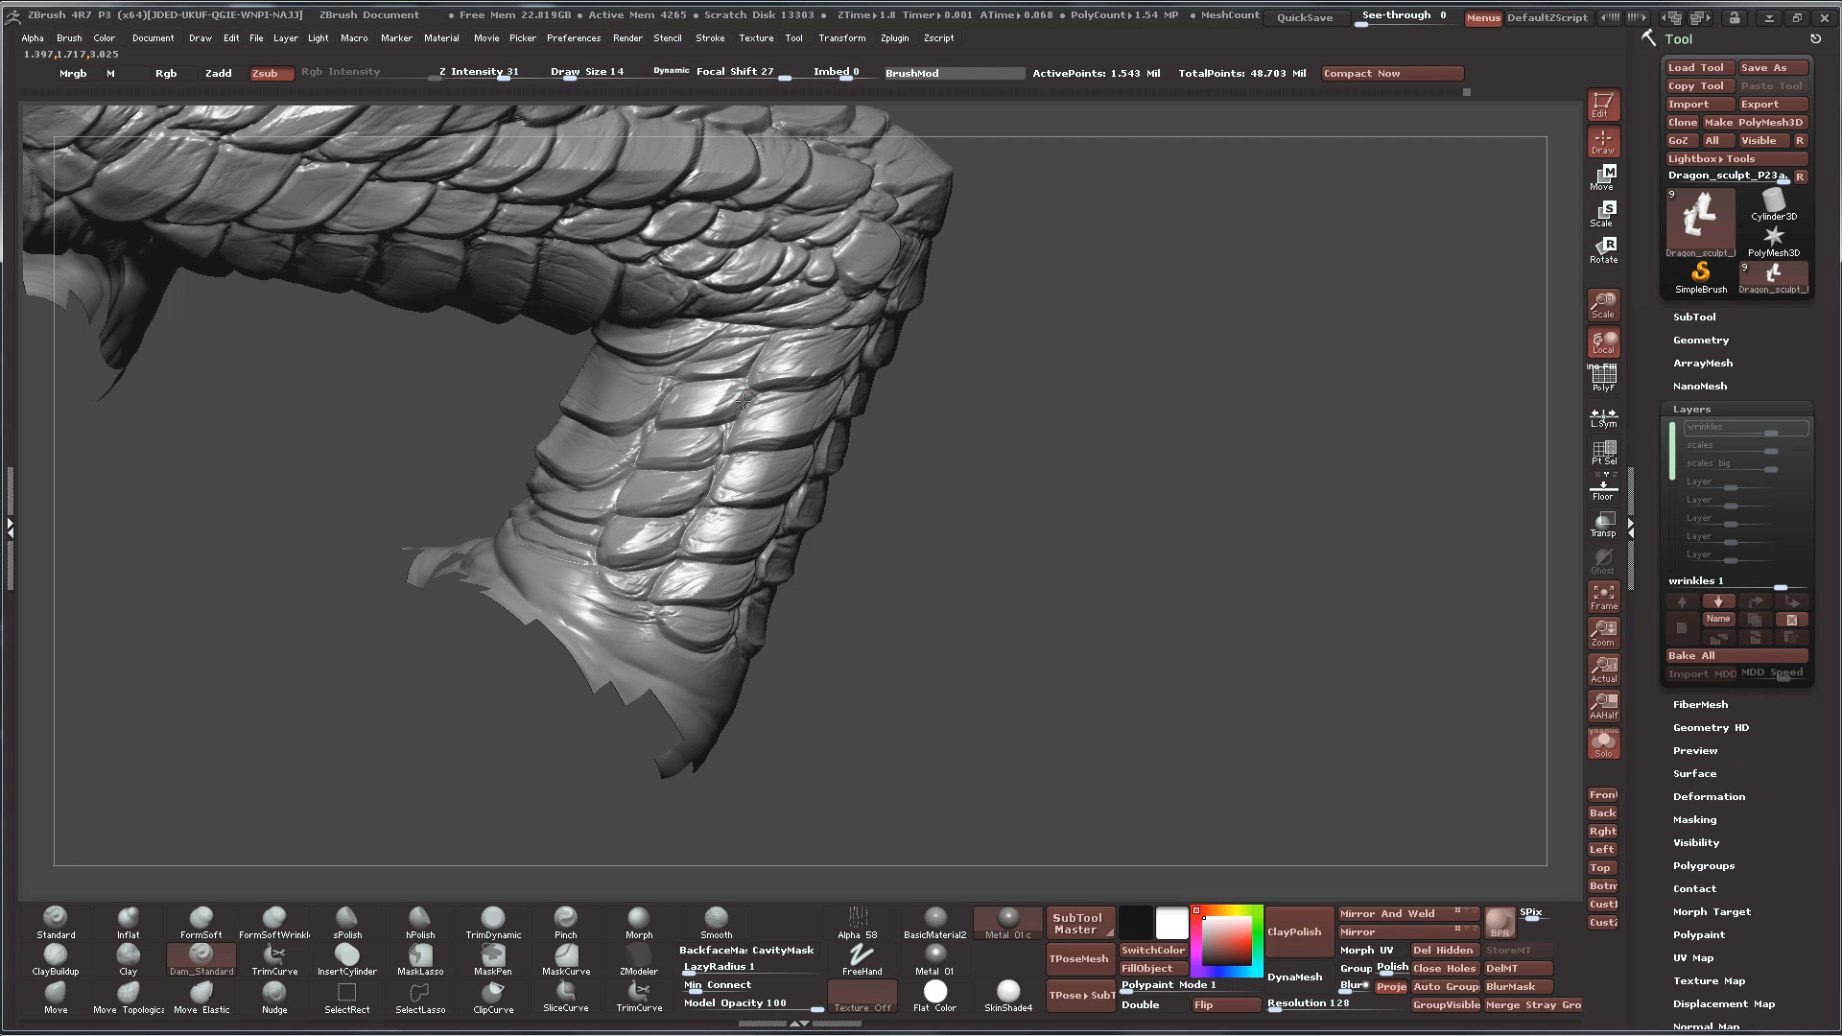Click the Load Tool button
This screenshot has width=1842, height=1036.
pyautogui.click(x=1697, y=68)
